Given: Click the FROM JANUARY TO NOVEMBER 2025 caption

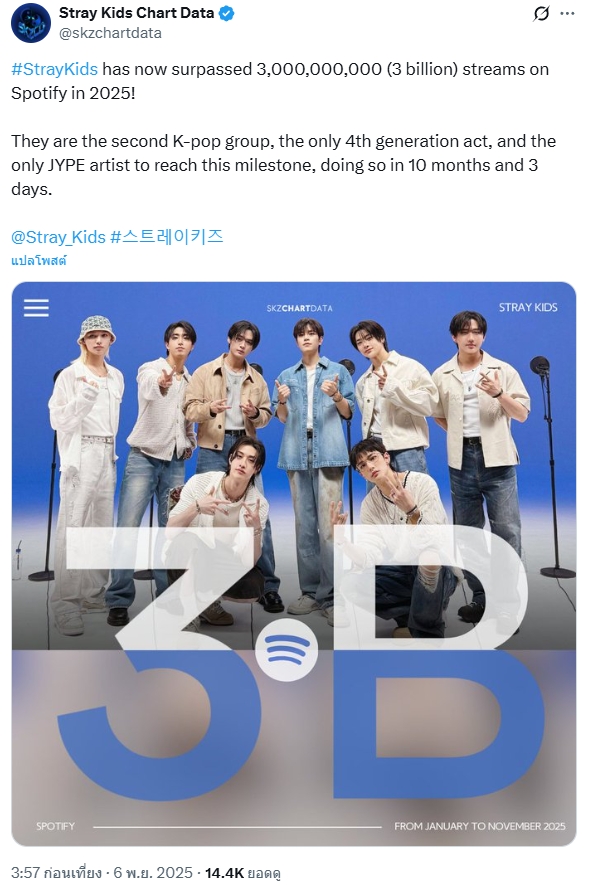Looking at the screenshot, I should coord(480,826).
